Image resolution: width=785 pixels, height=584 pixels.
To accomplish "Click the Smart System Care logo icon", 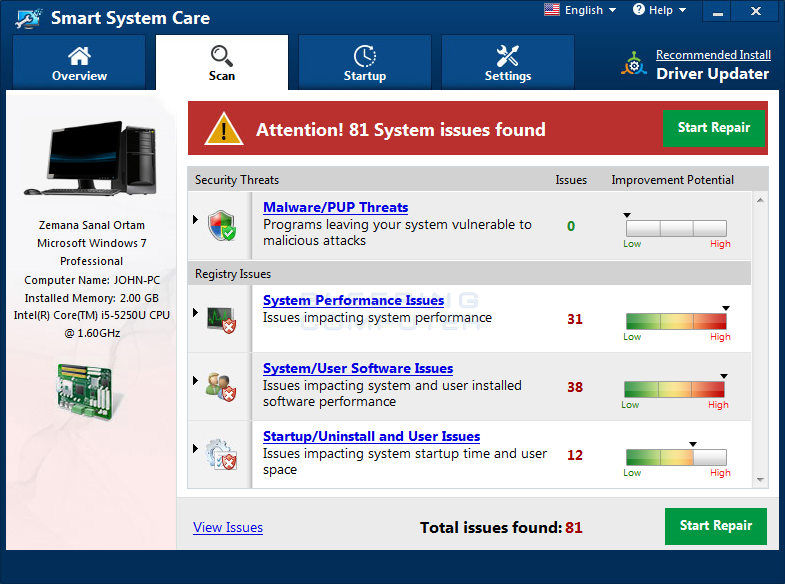I will click(28, 19).
